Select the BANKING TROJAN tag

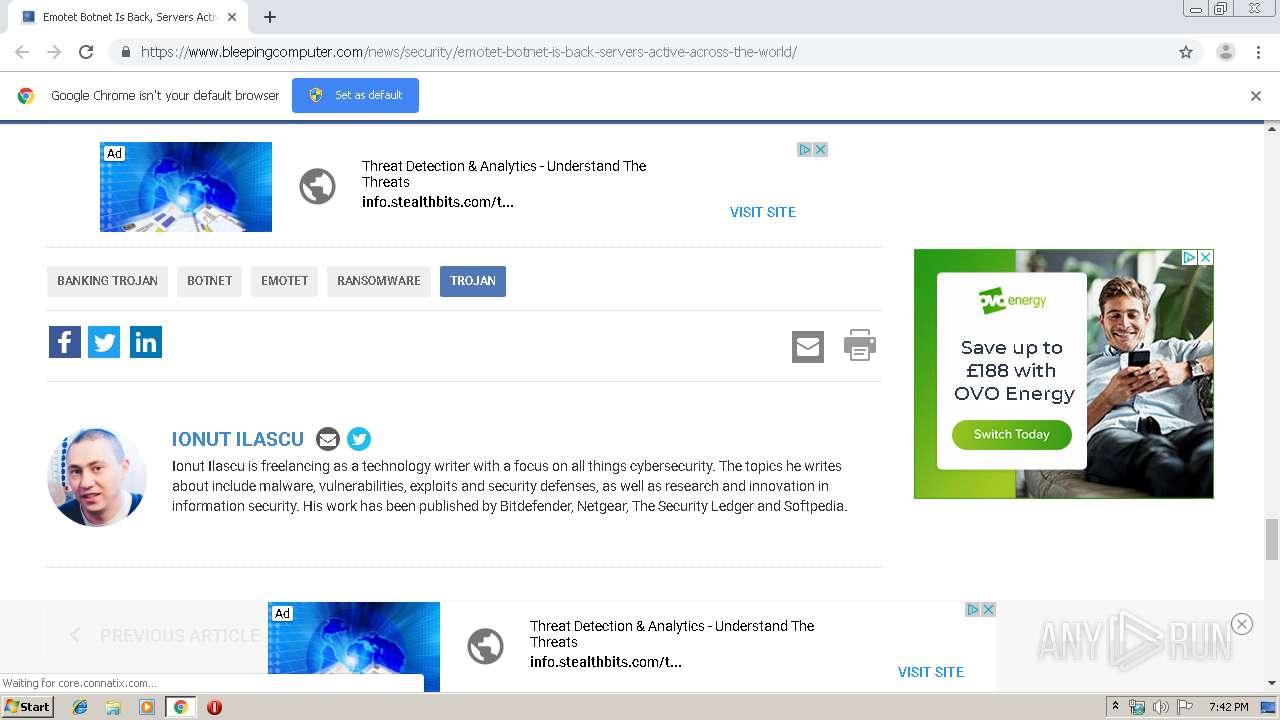coord(107,281)
